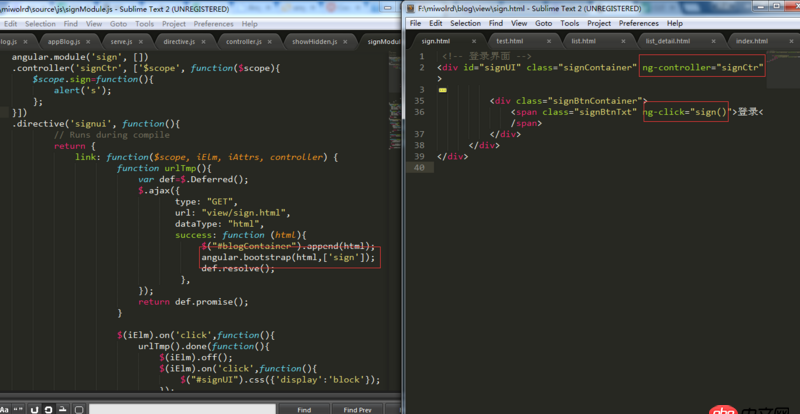Switch to the directive.js tab
800x414 pixels.
coord(179,42)
